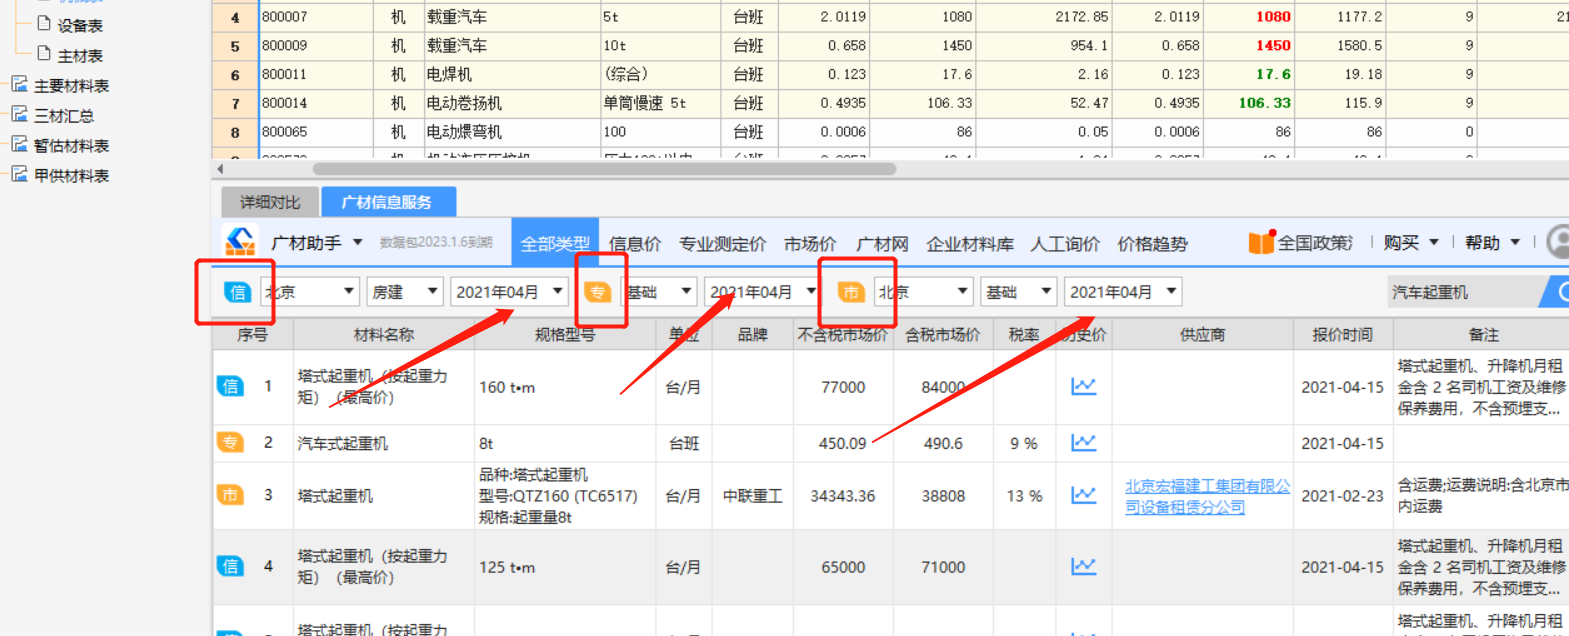Click the 三材汇总 sheet icon
This screenshot has height=636, width=1569.
pyautogui.click(x=19, y=115)
